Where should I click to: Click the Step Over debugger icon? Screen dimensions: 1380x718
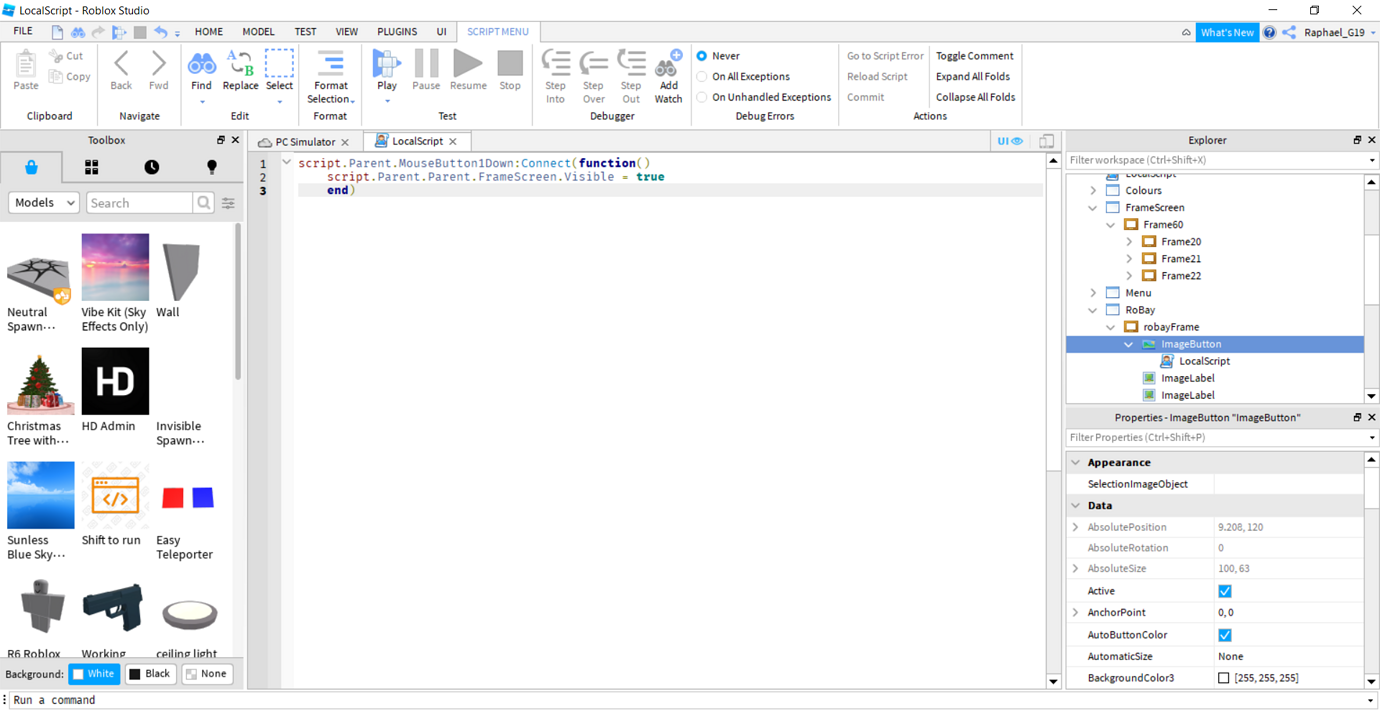594,63
